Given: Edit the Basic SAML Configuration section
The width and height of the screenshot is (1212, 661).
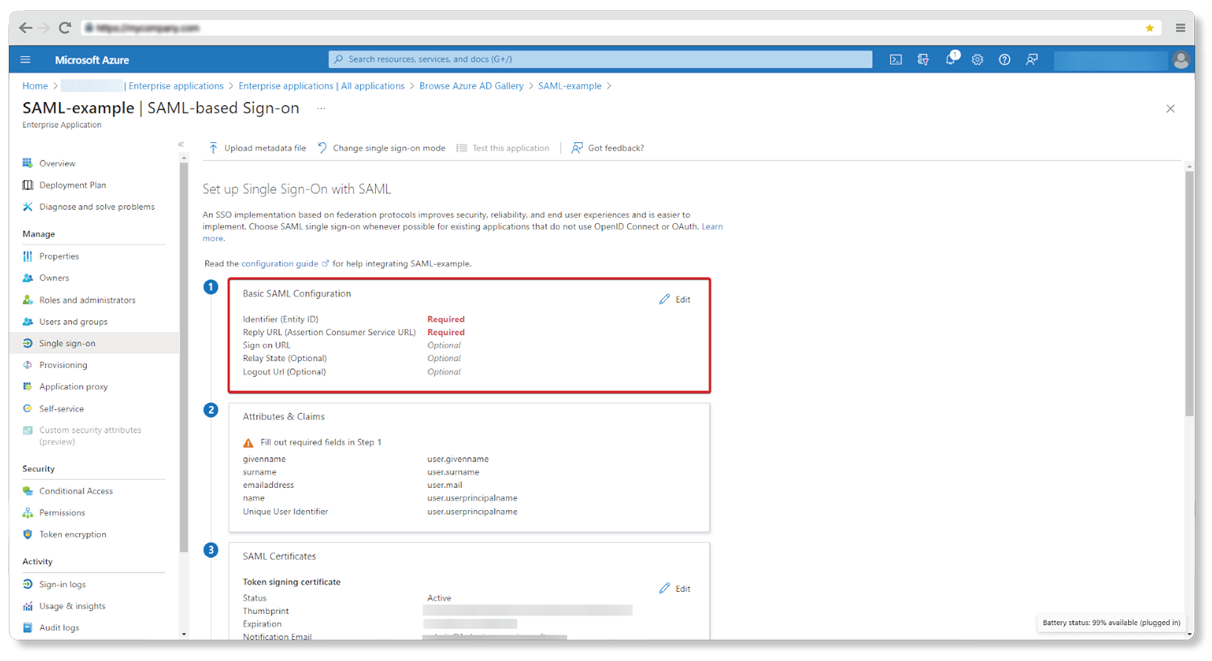Looking at the screenshot, I should [x=675, y=300].
